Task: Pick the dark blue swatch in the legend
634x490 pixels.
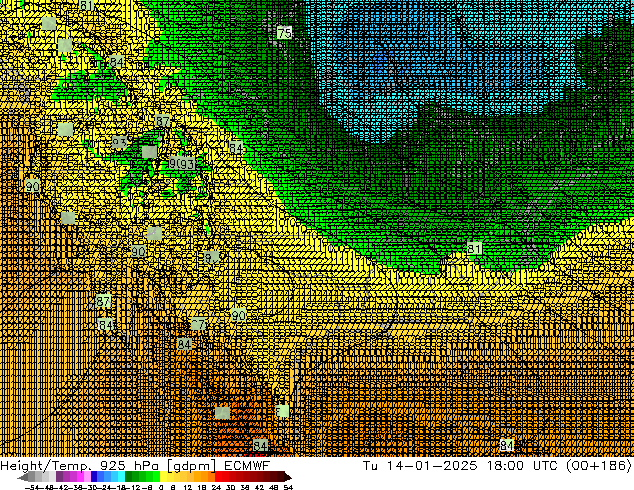Action: click(x=94, y=477)
